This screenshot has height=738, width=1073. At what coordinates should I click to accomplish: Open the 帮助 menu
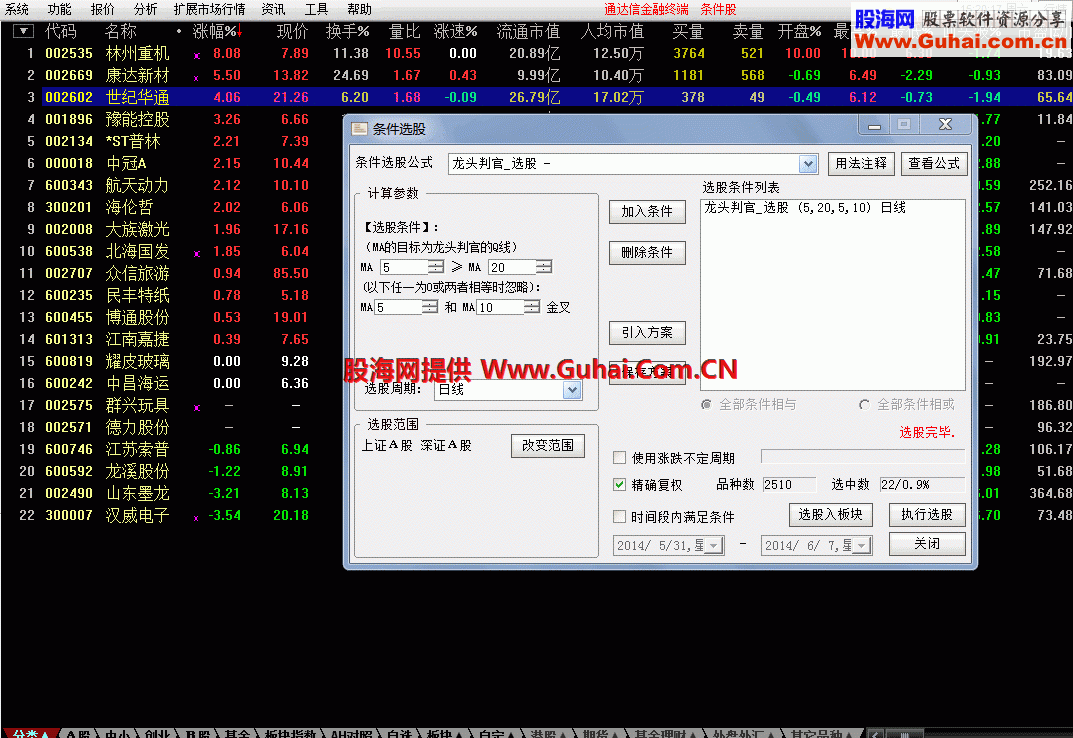point(359,9)
